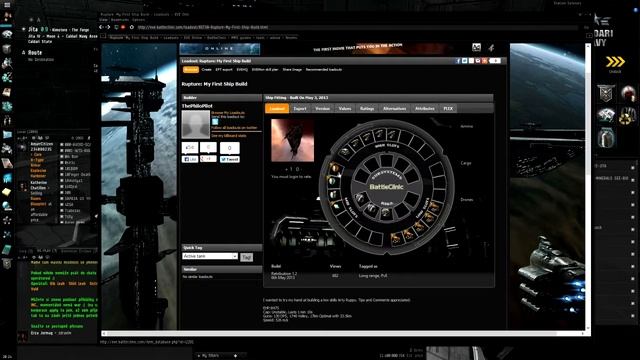This screenshot has height=360, width=640.
Task: Collapse the Route panel marker
Action: pyautogui.click(x=23, y=53)
